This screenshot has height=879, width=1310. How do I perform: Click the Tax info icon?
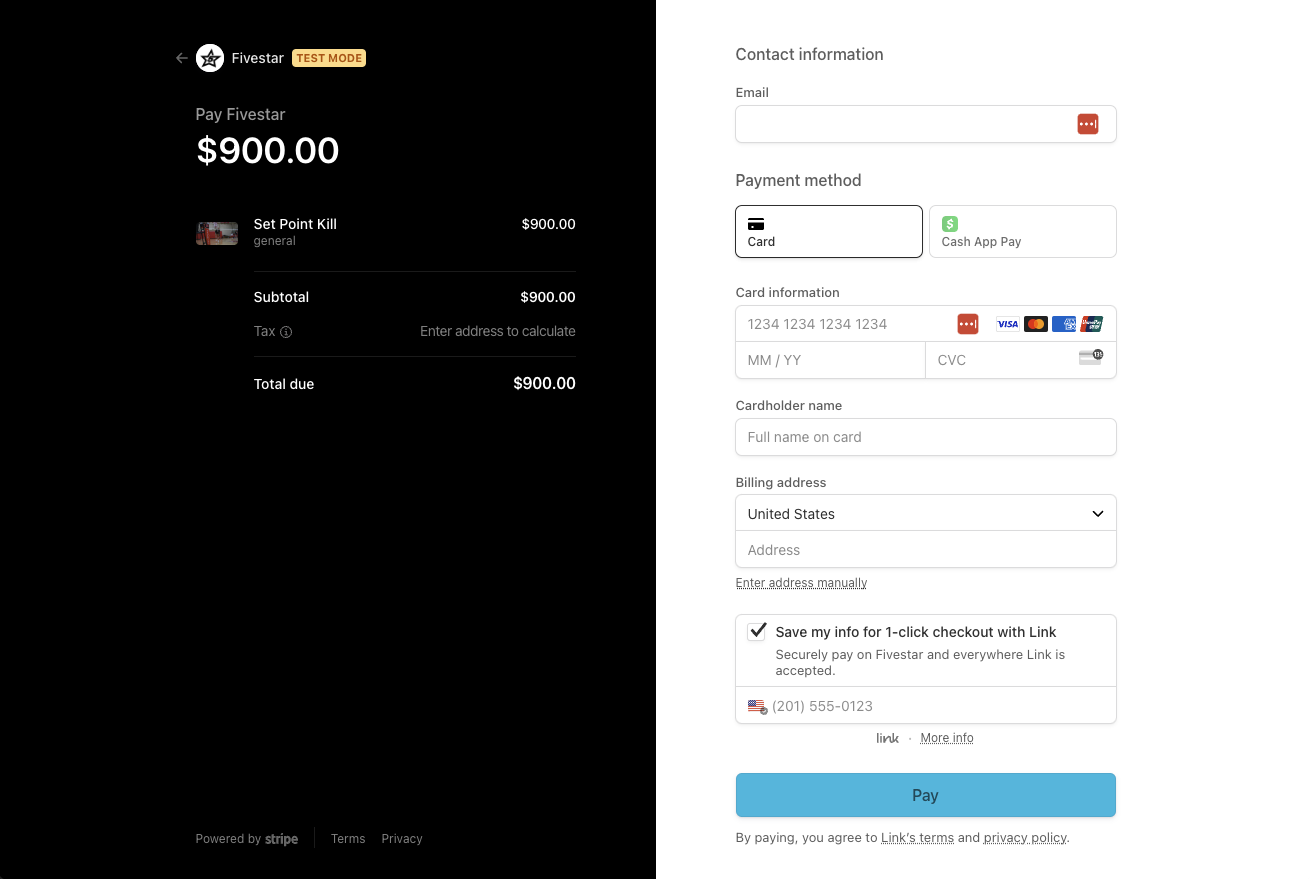[286, 332]
